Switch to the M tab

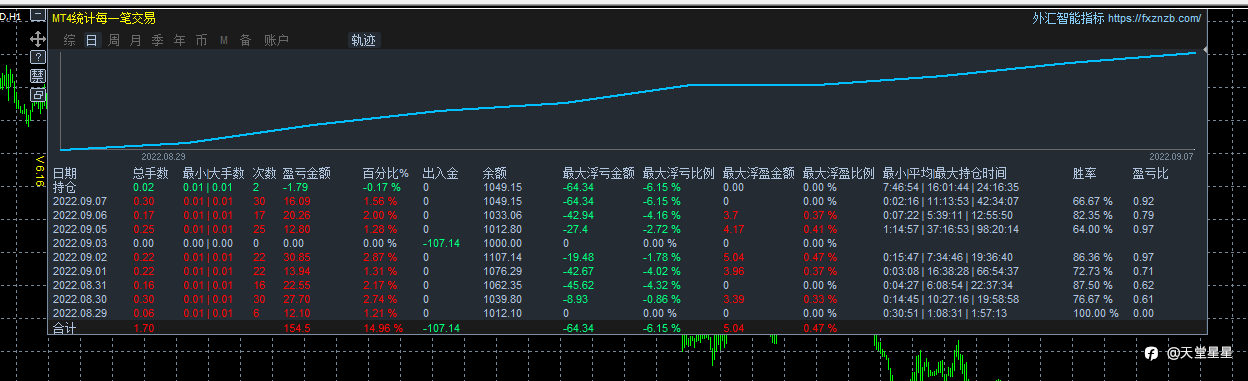pos(224,40)
